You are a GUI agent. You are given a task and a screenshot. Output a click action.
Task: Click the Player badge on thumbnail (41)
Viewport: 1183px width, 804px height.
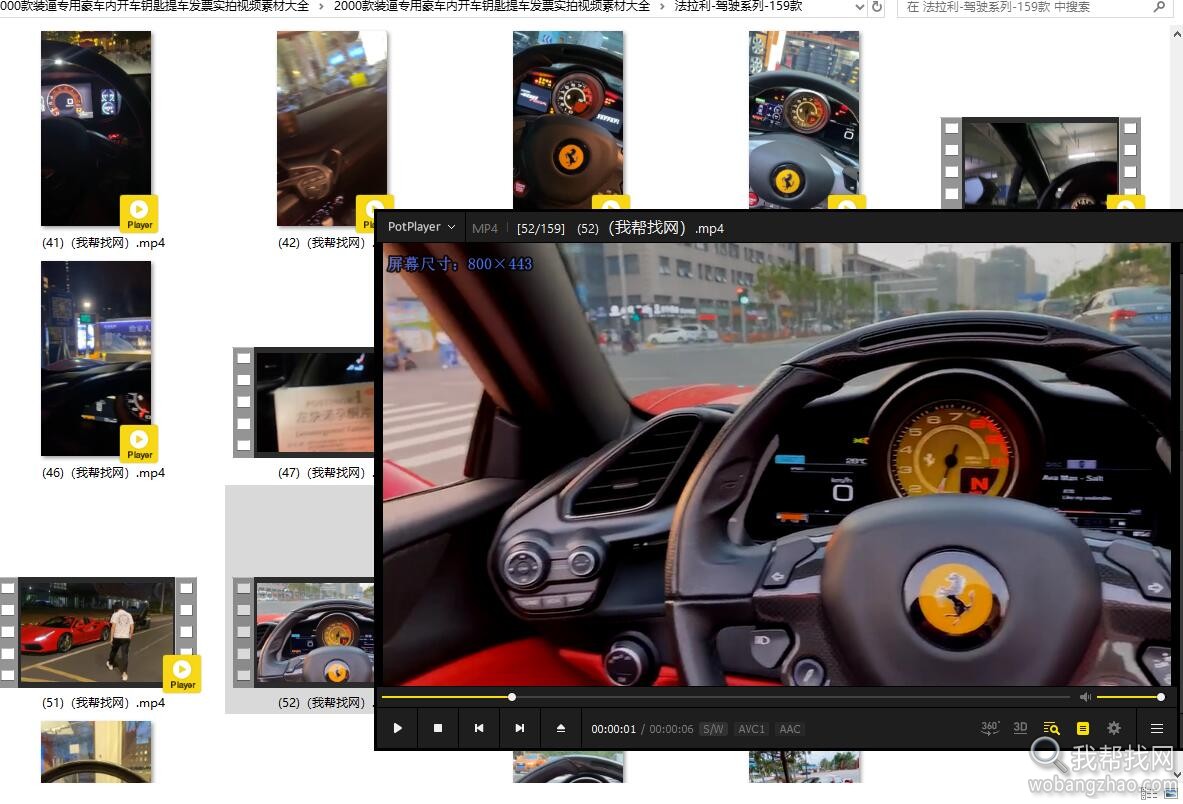pos(139,213)
